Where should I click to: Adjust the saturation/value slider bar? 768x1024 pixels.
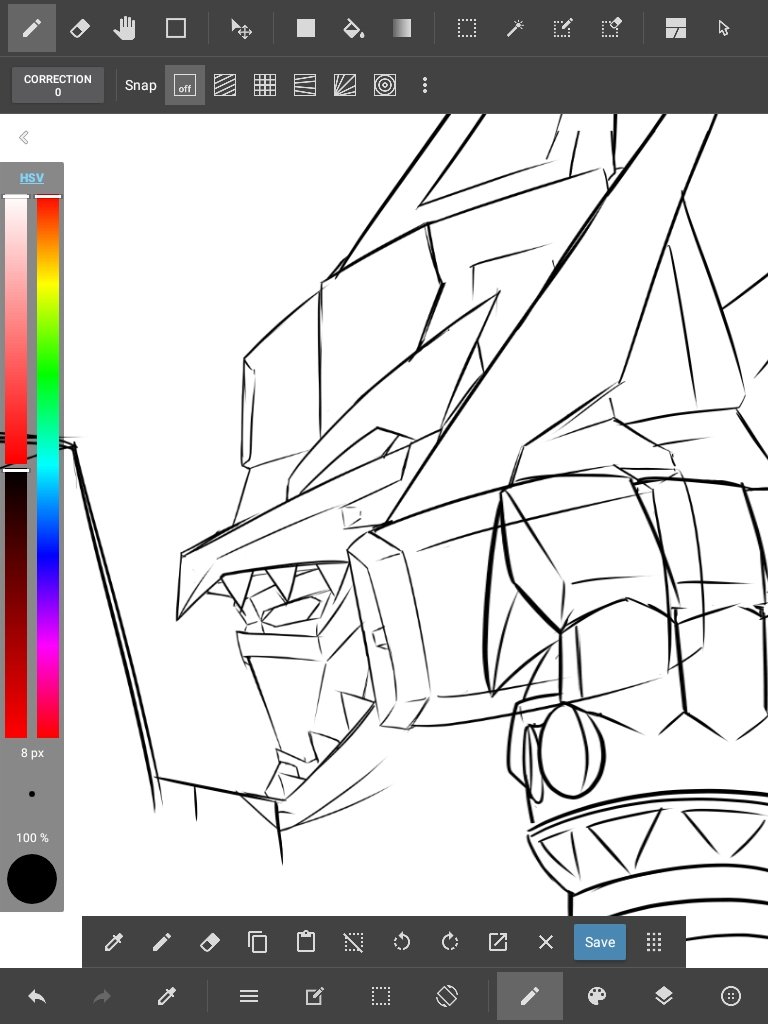[16, 466]
